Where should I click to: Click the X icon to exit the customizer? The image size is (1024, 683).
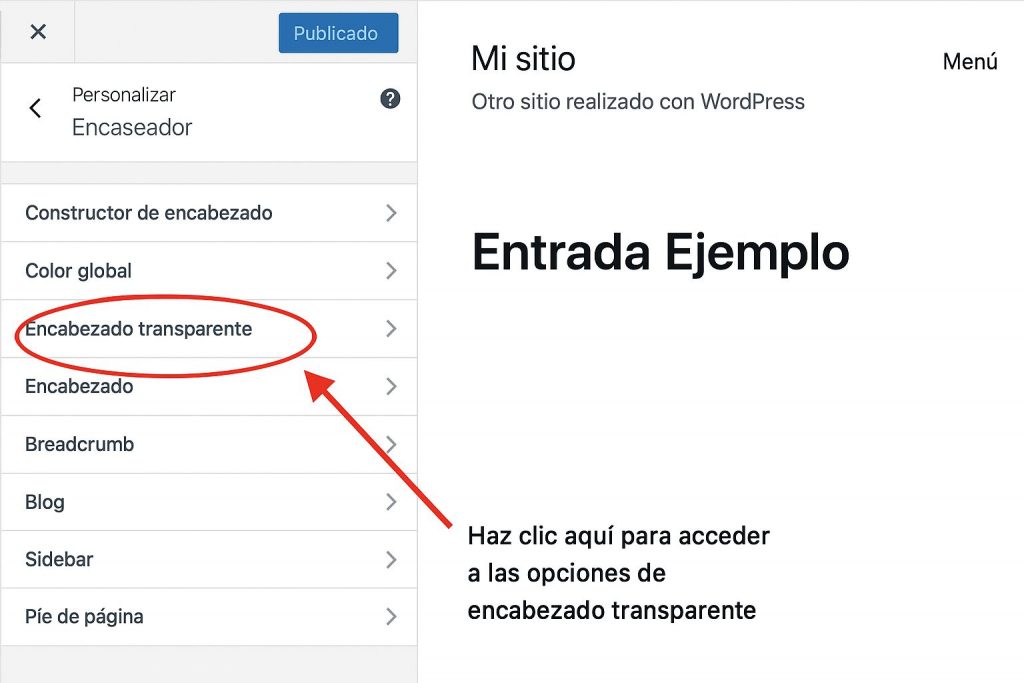(38, 31)
